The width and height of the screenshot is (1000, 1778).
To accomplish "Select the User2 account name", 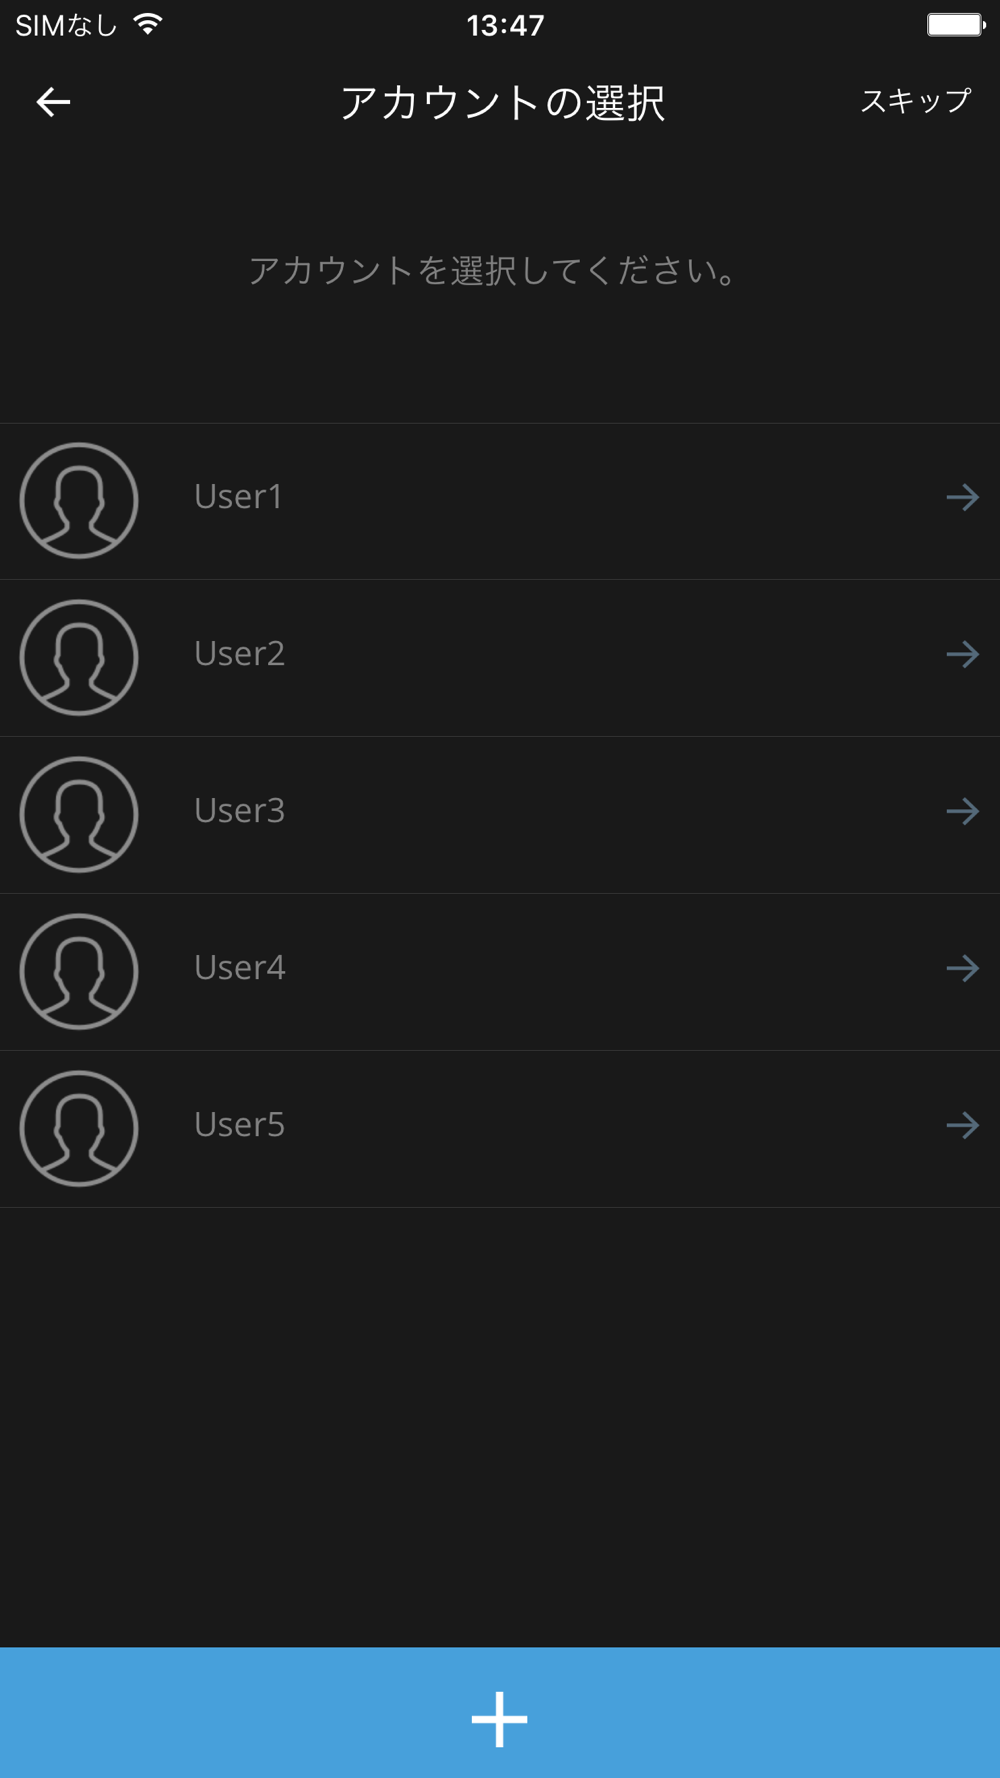I will tap(240, 654).
